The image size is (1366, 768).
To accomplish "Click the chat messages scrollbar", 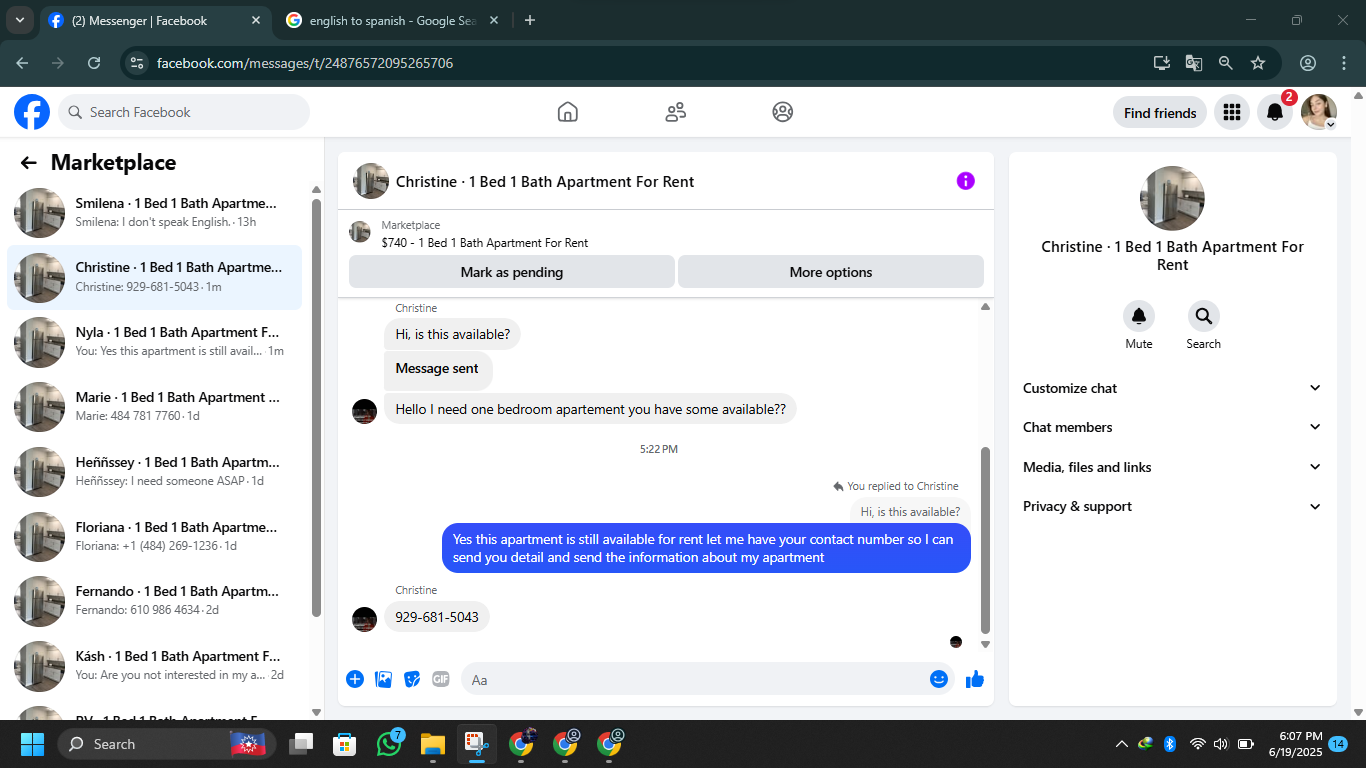I will [985, 540].
